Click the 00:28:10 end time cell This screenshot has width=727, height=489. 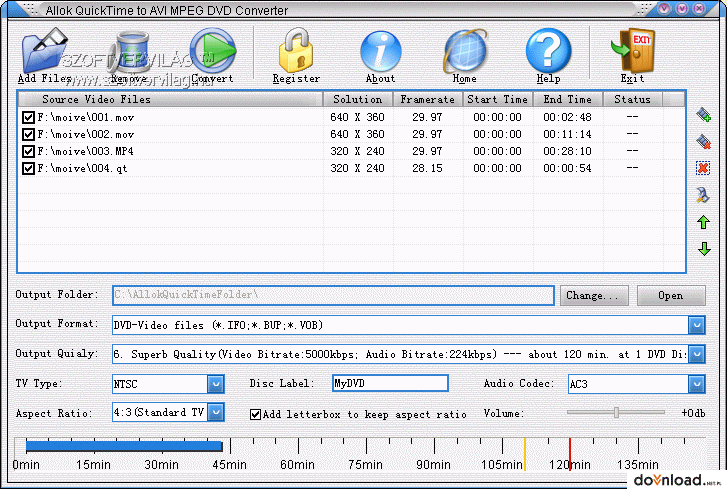point(568,151)
